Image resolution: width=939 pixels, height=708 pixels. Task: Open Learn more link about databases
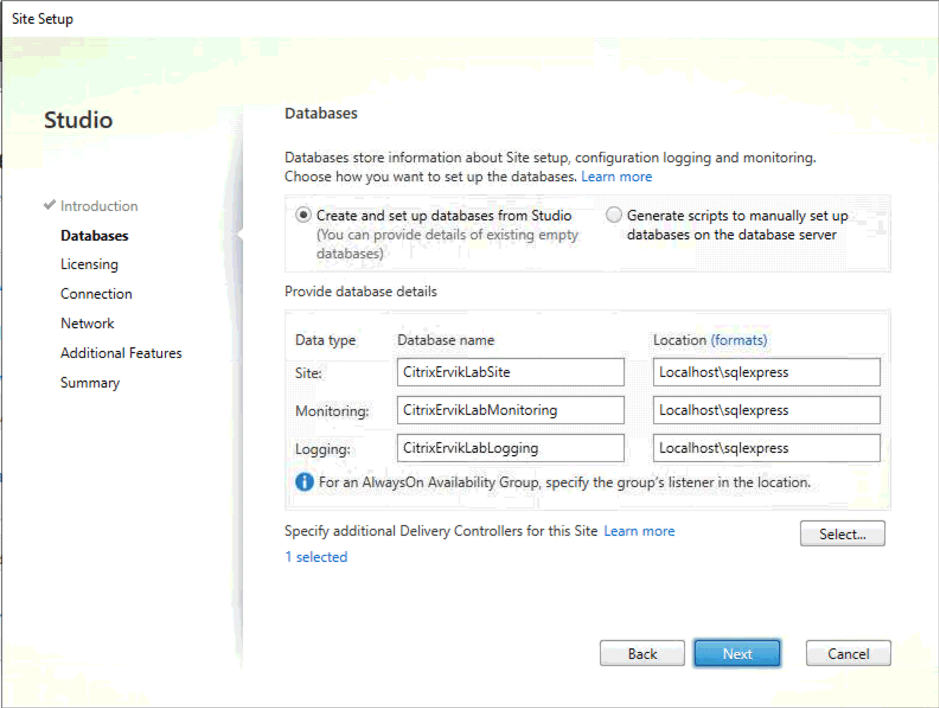[x=616, y=177]
